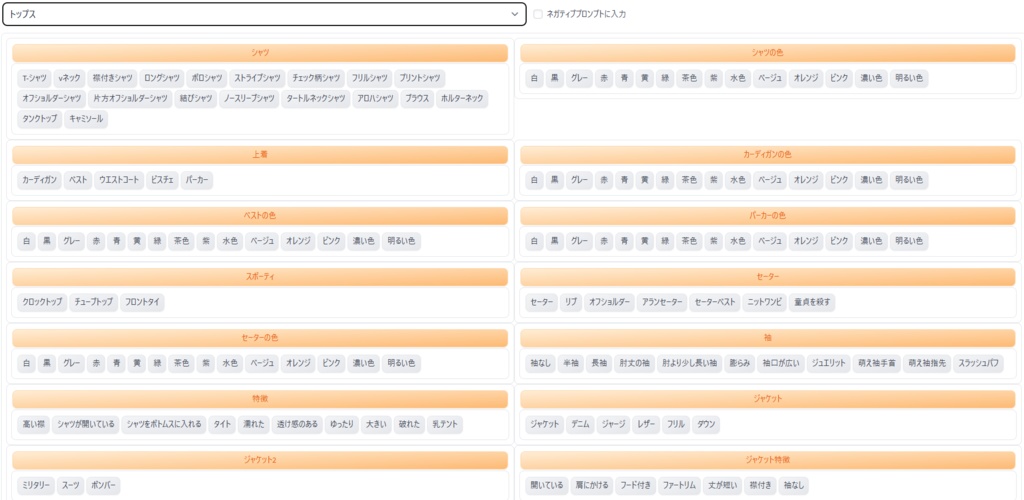Image resolution: width=1024 pixels, height=500 pixels.
Task: Select the クロックトップ tag
Action: point(42,302)
